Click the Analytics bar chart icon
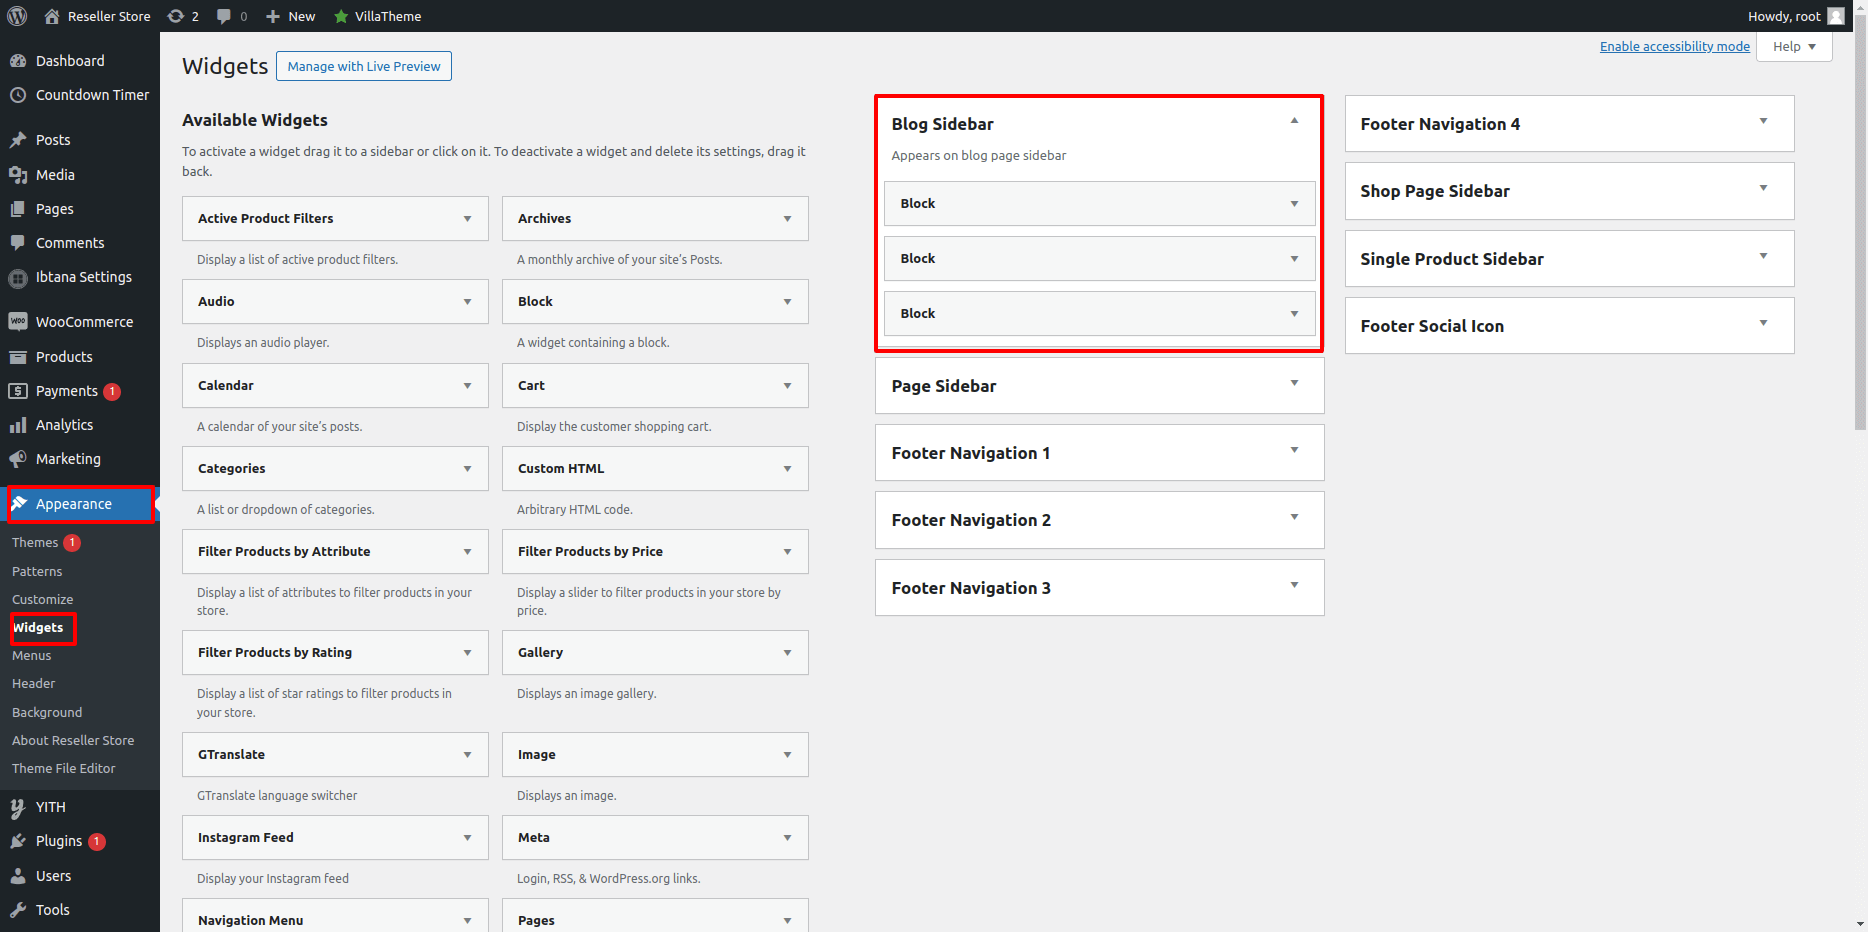This screenshot has width=1868, height=932. click(18, 425)
